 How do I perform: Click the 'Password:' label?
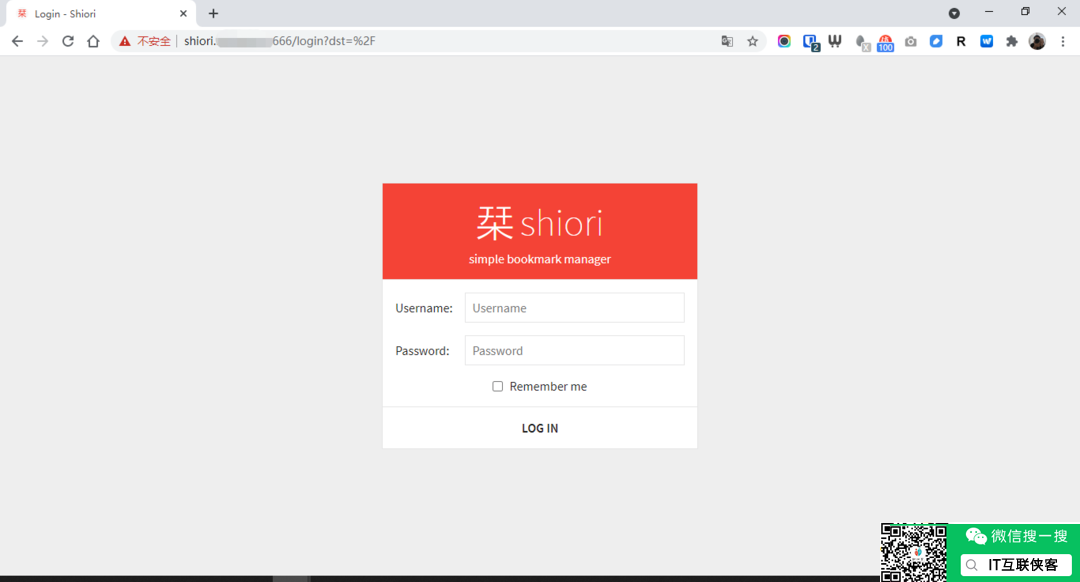(422, 351)
